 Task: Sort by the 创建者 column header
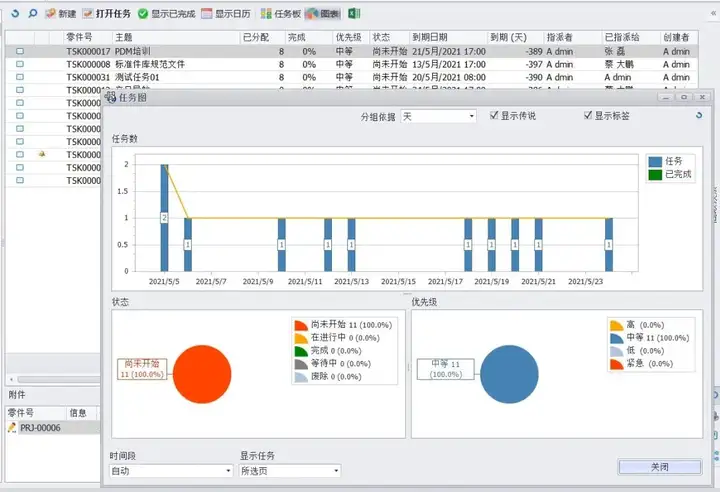679,37
